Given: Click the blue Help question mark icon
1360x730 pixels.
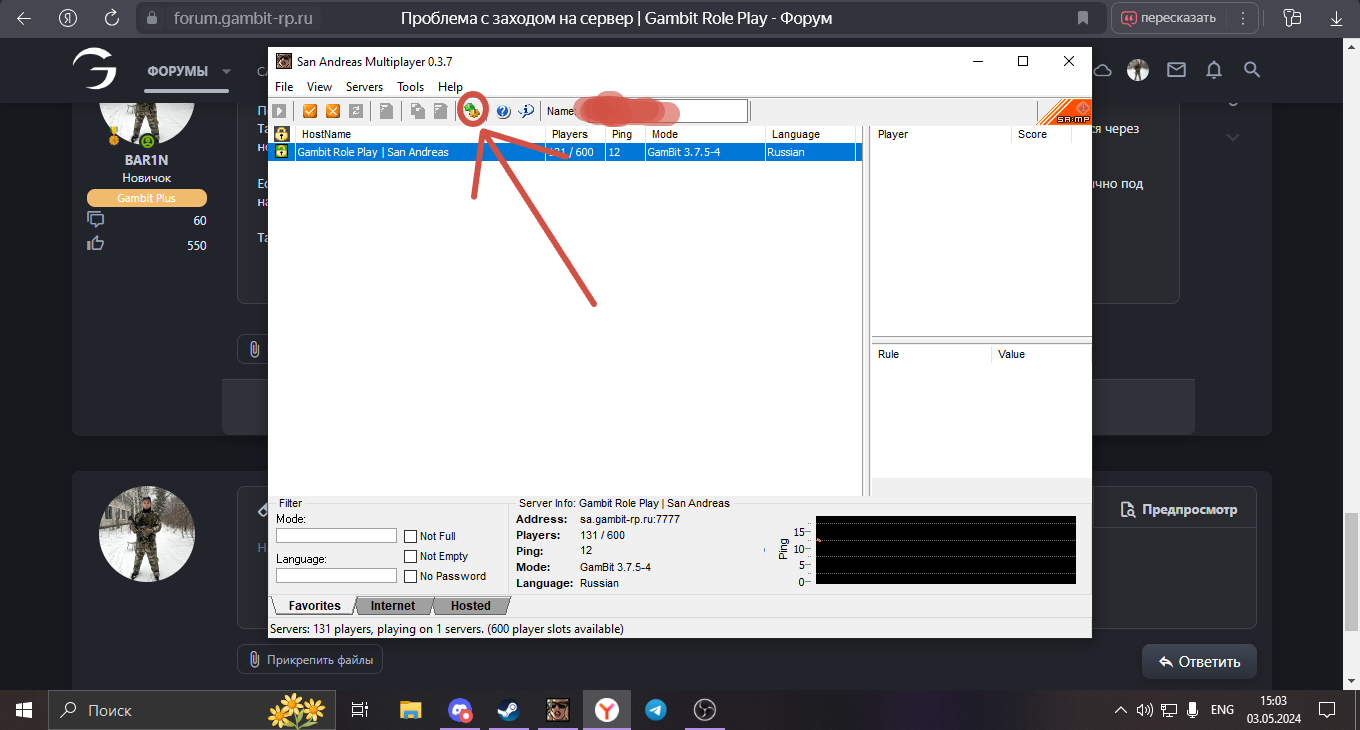Looking at the screenshot, I should click(503, 111).
